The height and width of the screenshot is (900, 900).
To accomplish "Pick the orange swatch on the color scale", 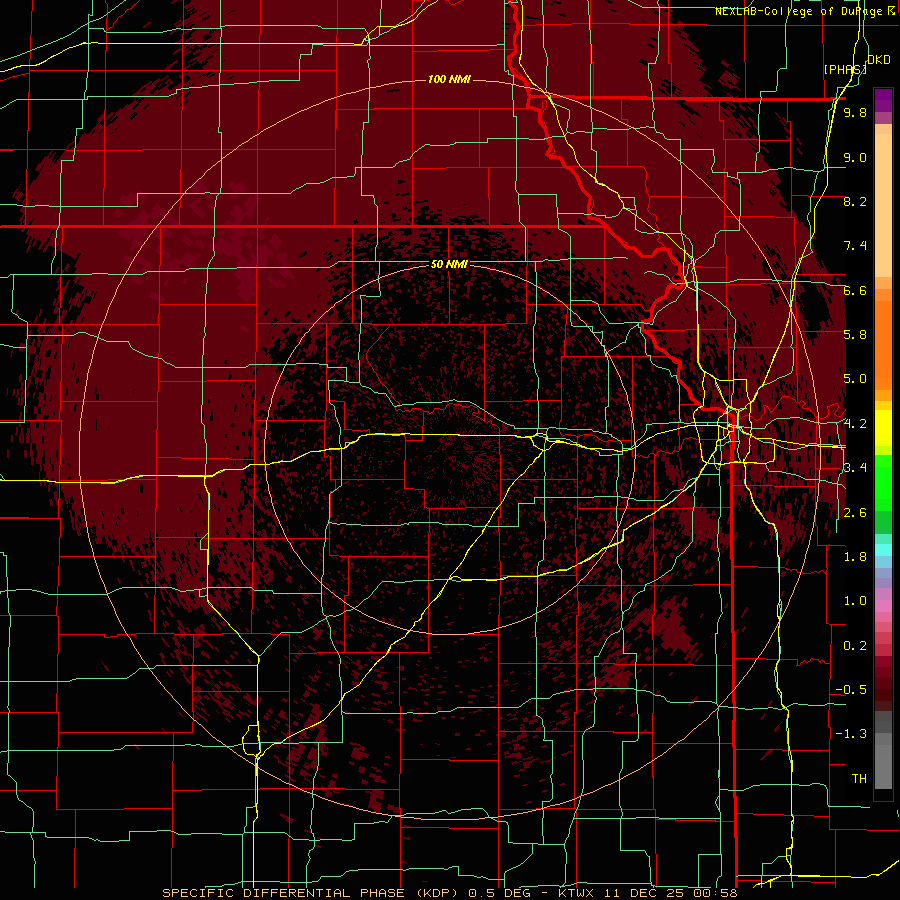I will pos(883,344).
